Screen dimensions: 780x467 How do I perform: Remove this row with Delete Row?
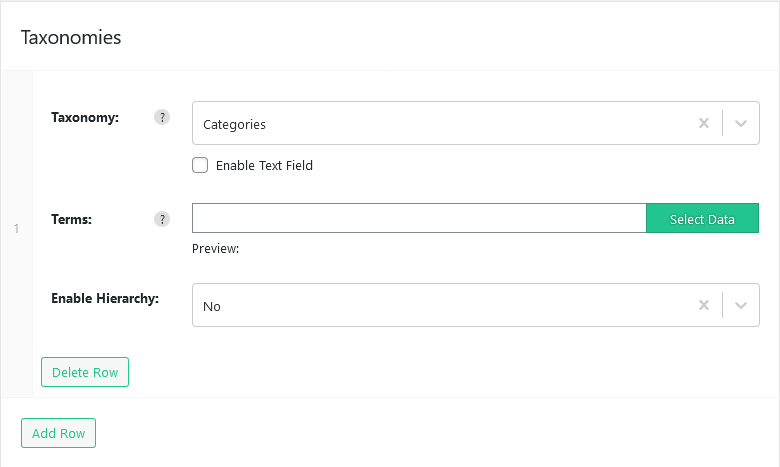(x=85, y=372)
